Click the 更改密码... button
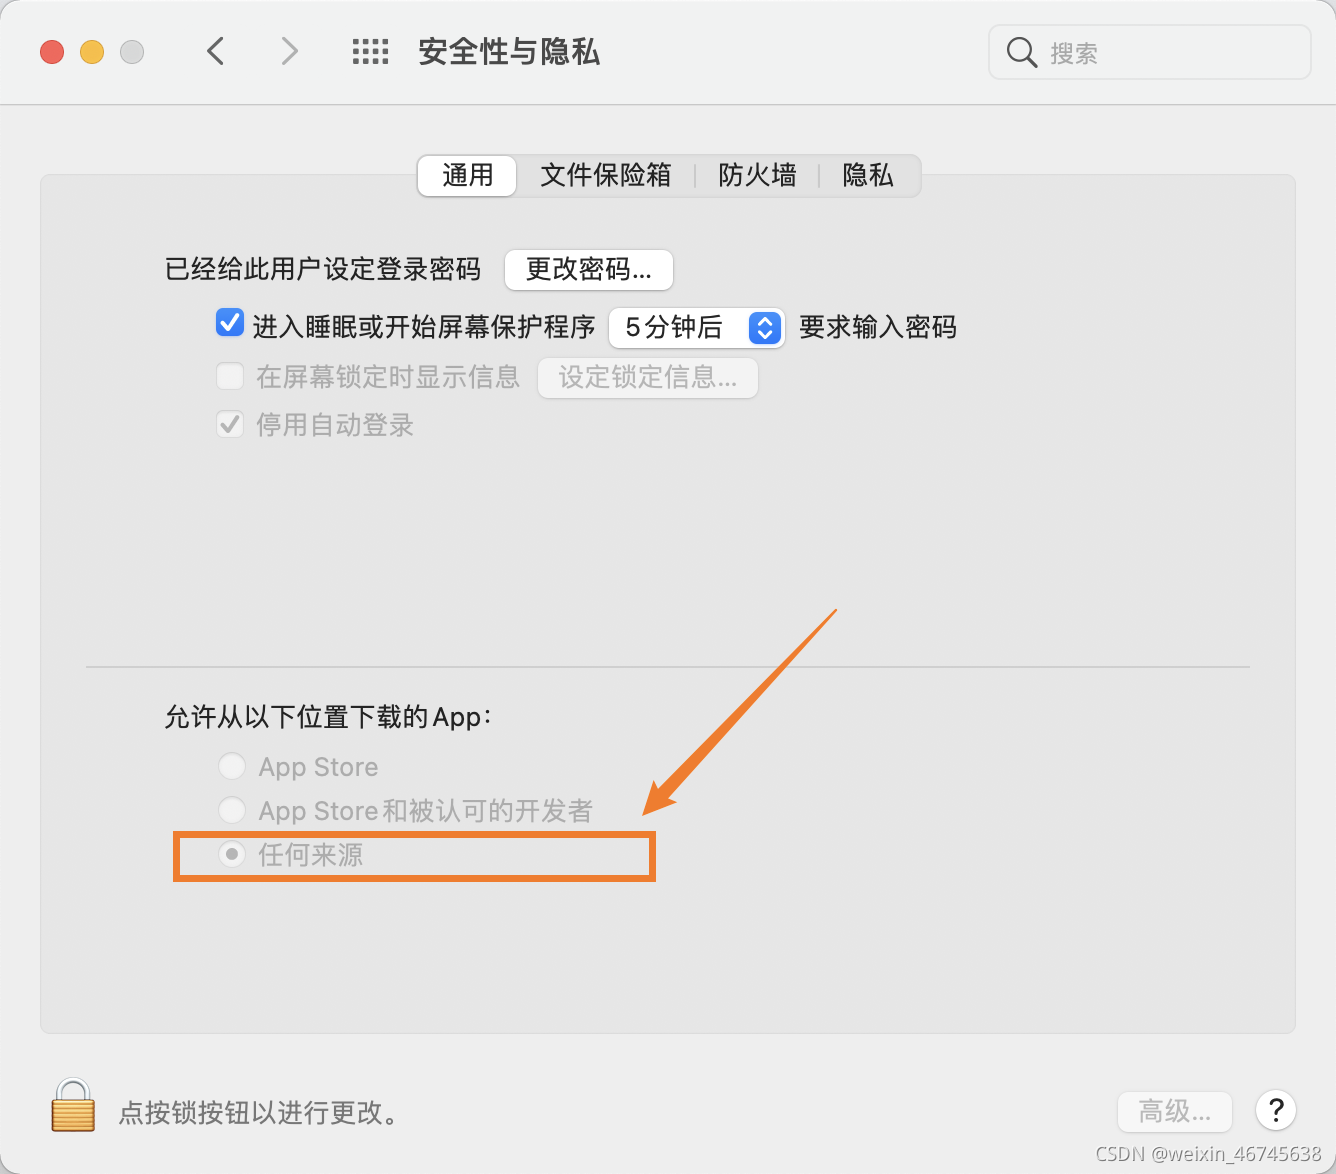This screenshot has height=1174, width=1336. point(589,270)
